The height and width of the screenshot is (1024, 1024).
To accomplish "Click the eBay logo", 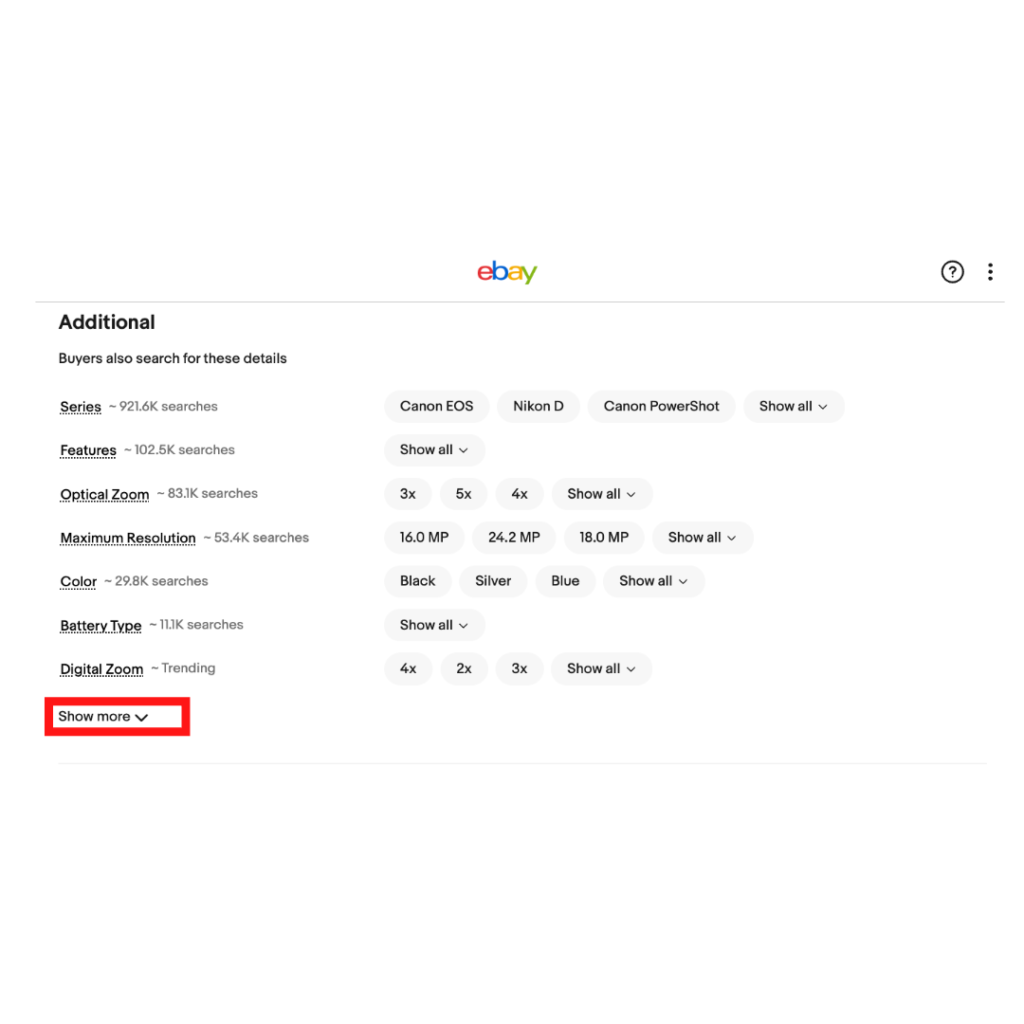I will pyautogui.click(x=507, y=272).
